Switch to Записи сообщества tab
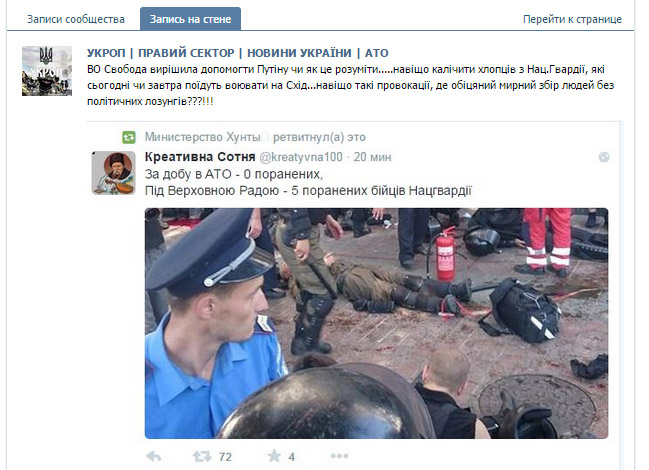 pos(76,19)
